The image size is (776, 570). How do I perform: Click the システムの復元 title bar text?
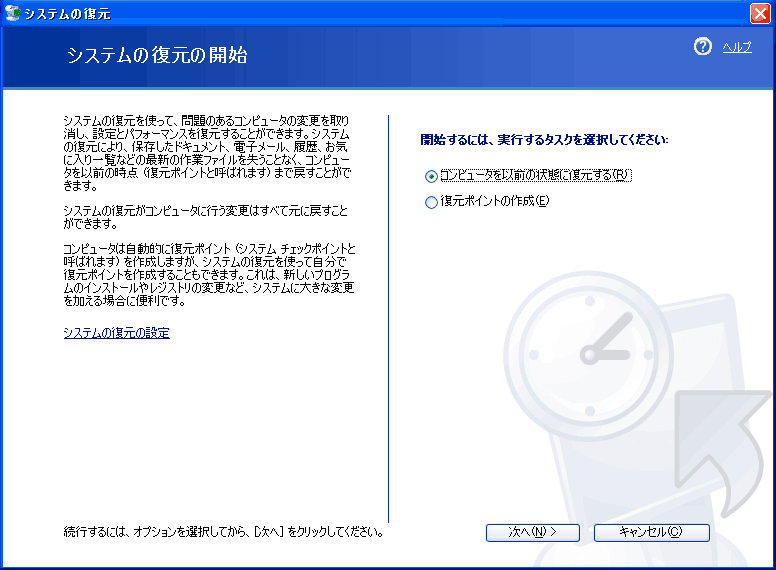click(67, 14)
